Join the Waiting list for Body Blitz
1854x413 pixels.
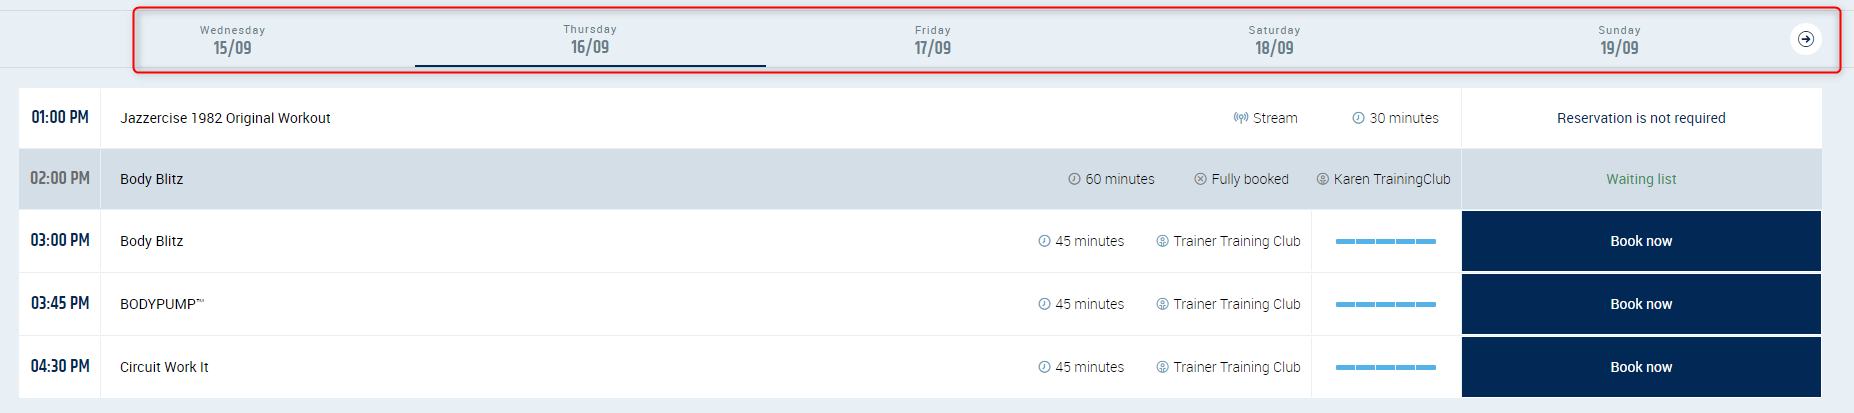click(x=1640, y=179)
